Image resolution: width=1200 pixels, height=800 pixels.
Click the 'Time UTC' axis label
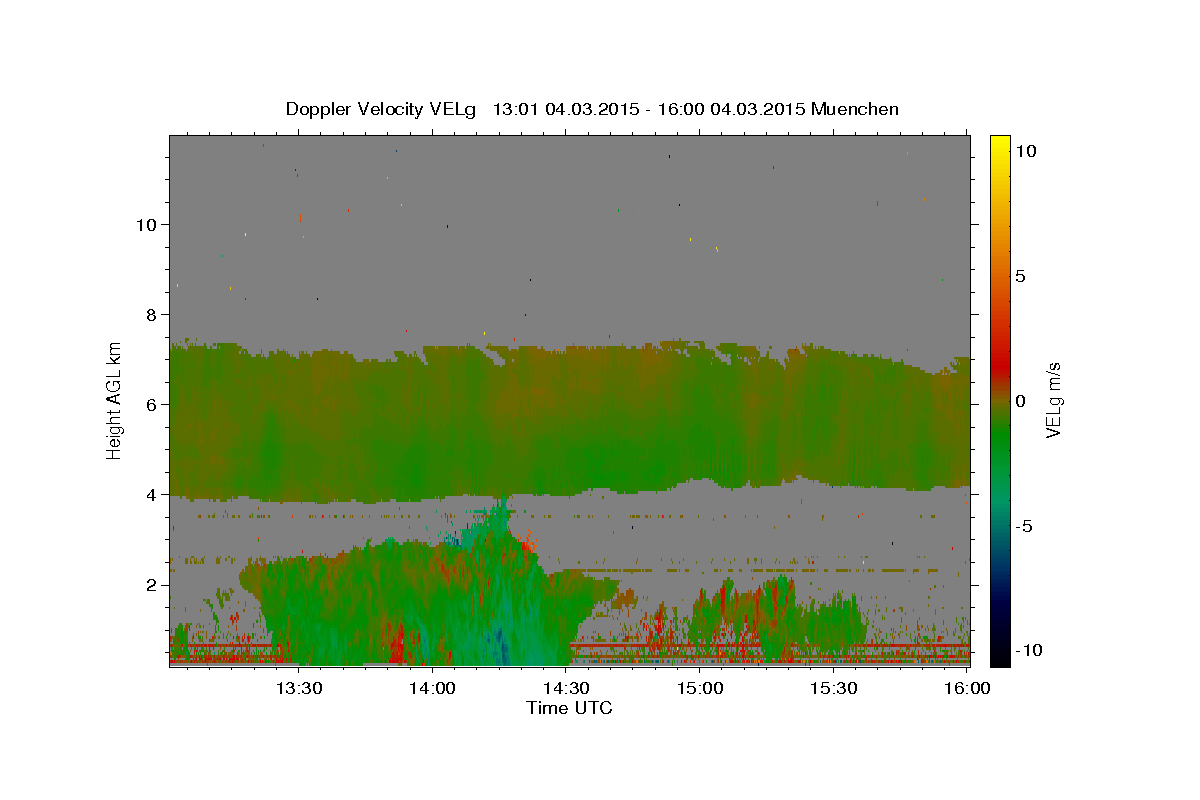pyautogui.click(x=569, y=708)
